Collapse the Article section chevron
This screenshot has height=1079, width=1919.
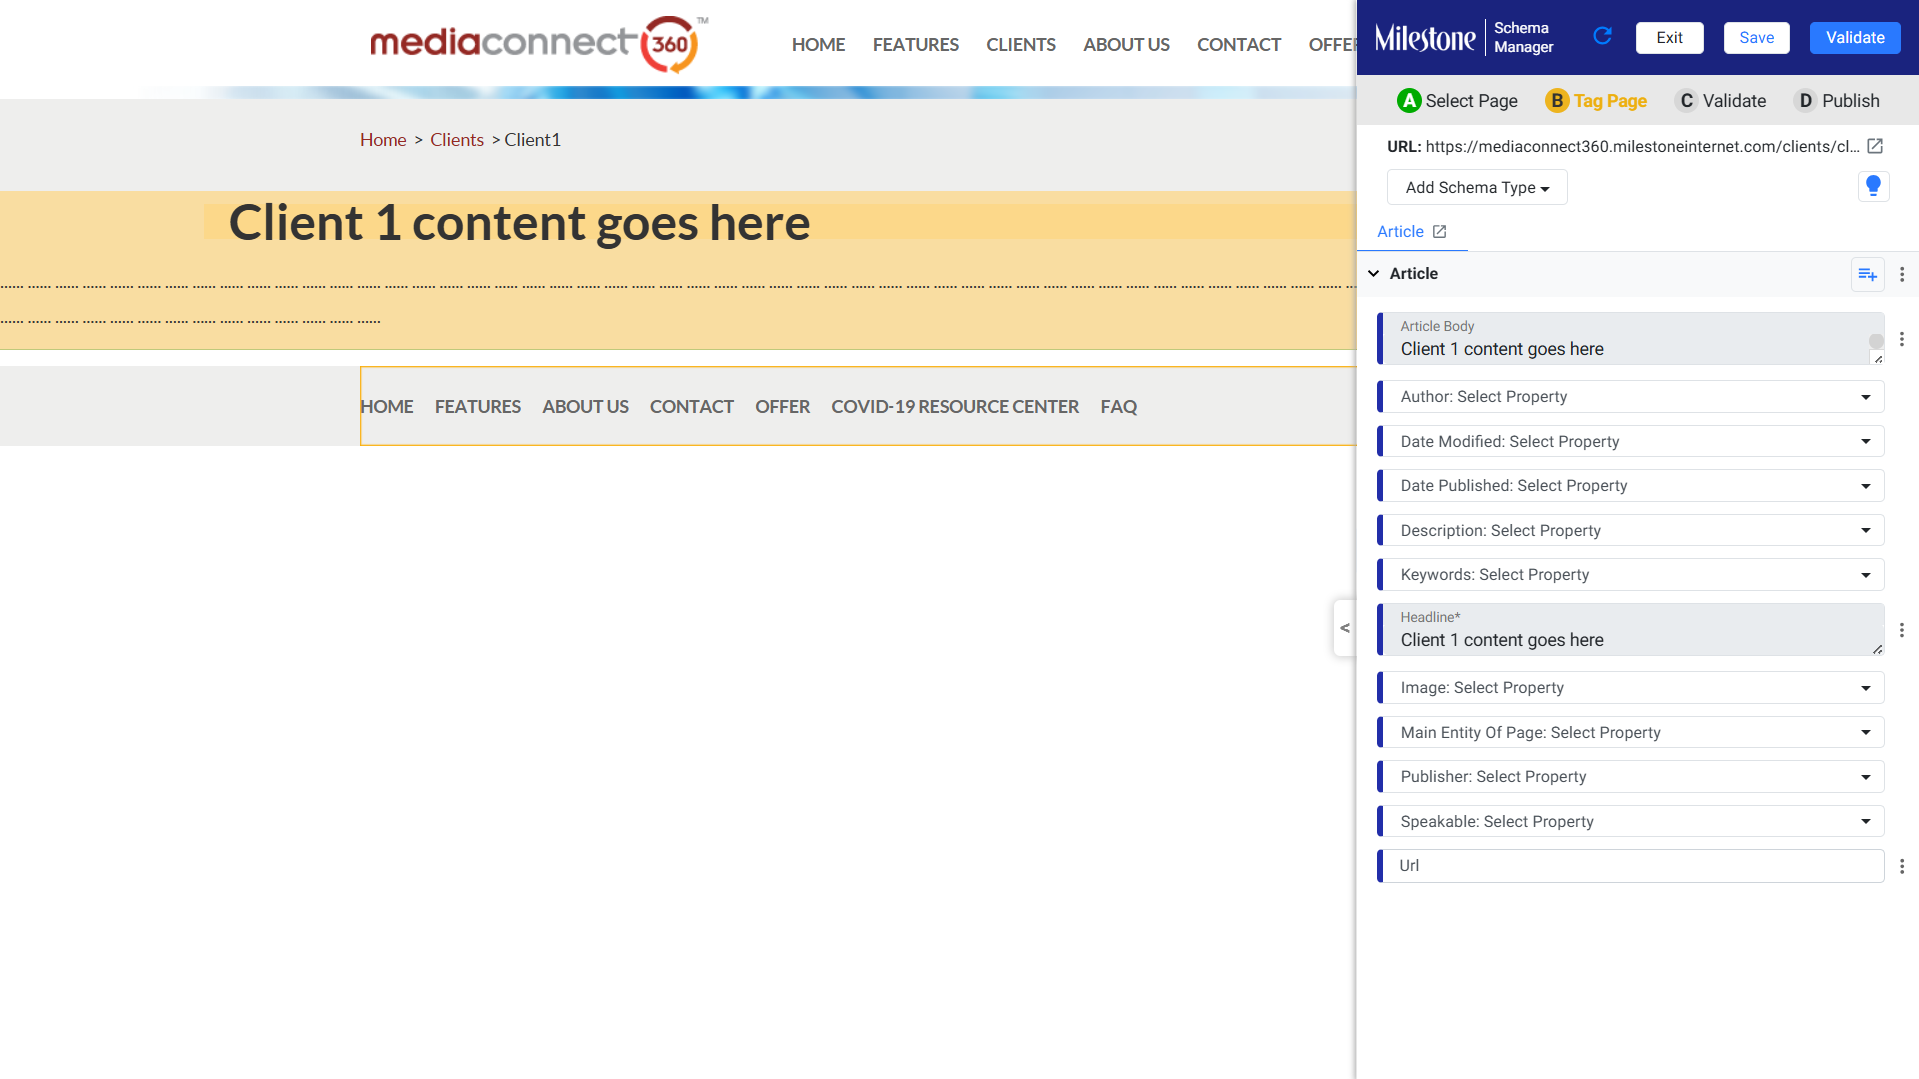click(1374, 273)
